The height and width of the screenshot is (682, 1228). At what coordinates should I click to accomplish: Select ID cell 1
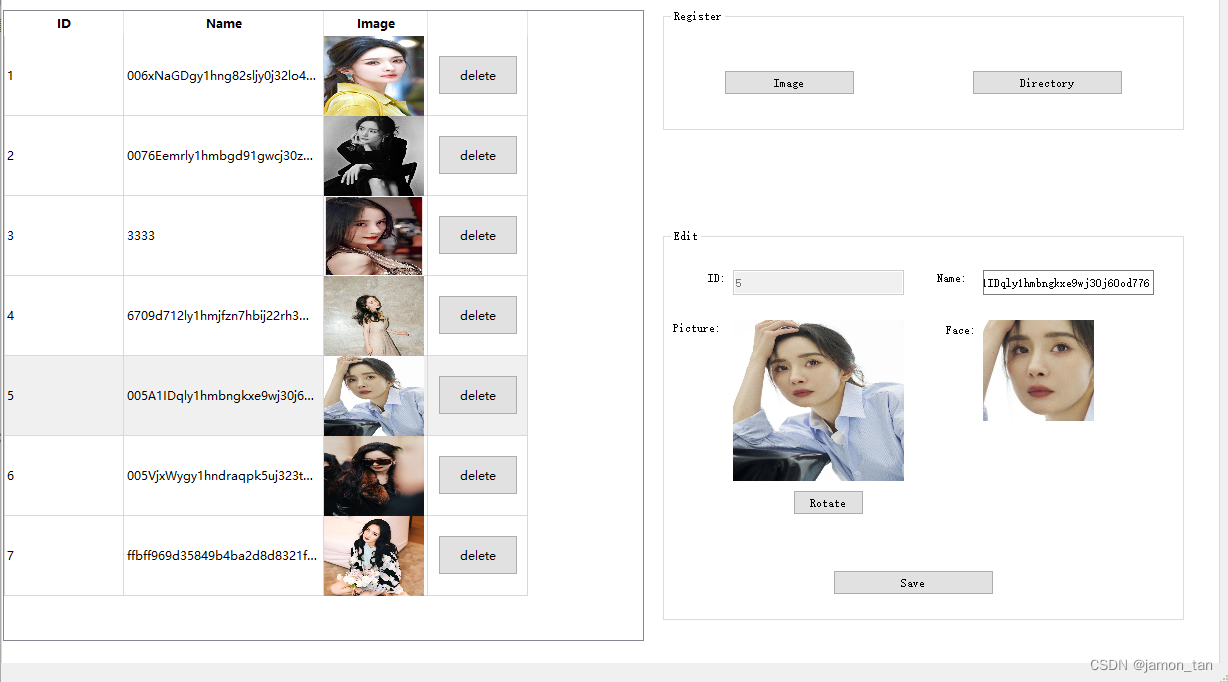click(64, 75)
